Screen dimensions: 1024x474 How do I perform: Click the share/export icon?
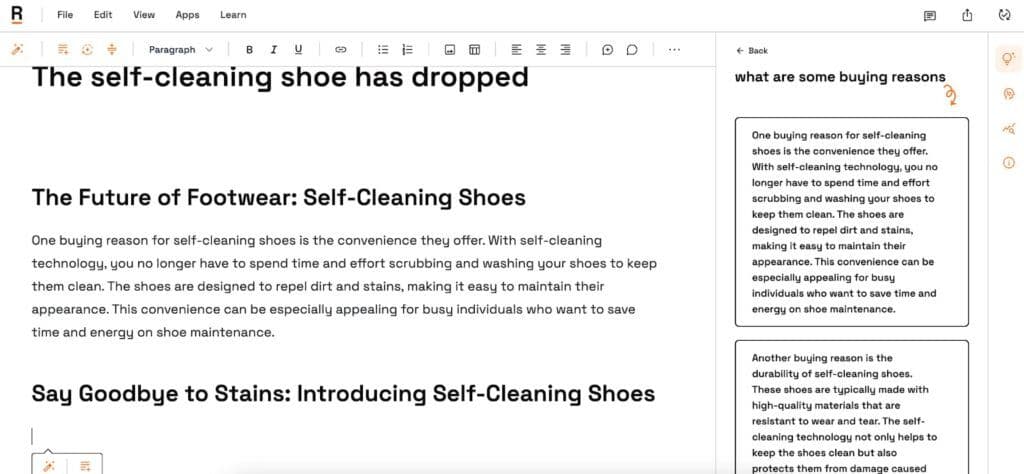point(967,15)
